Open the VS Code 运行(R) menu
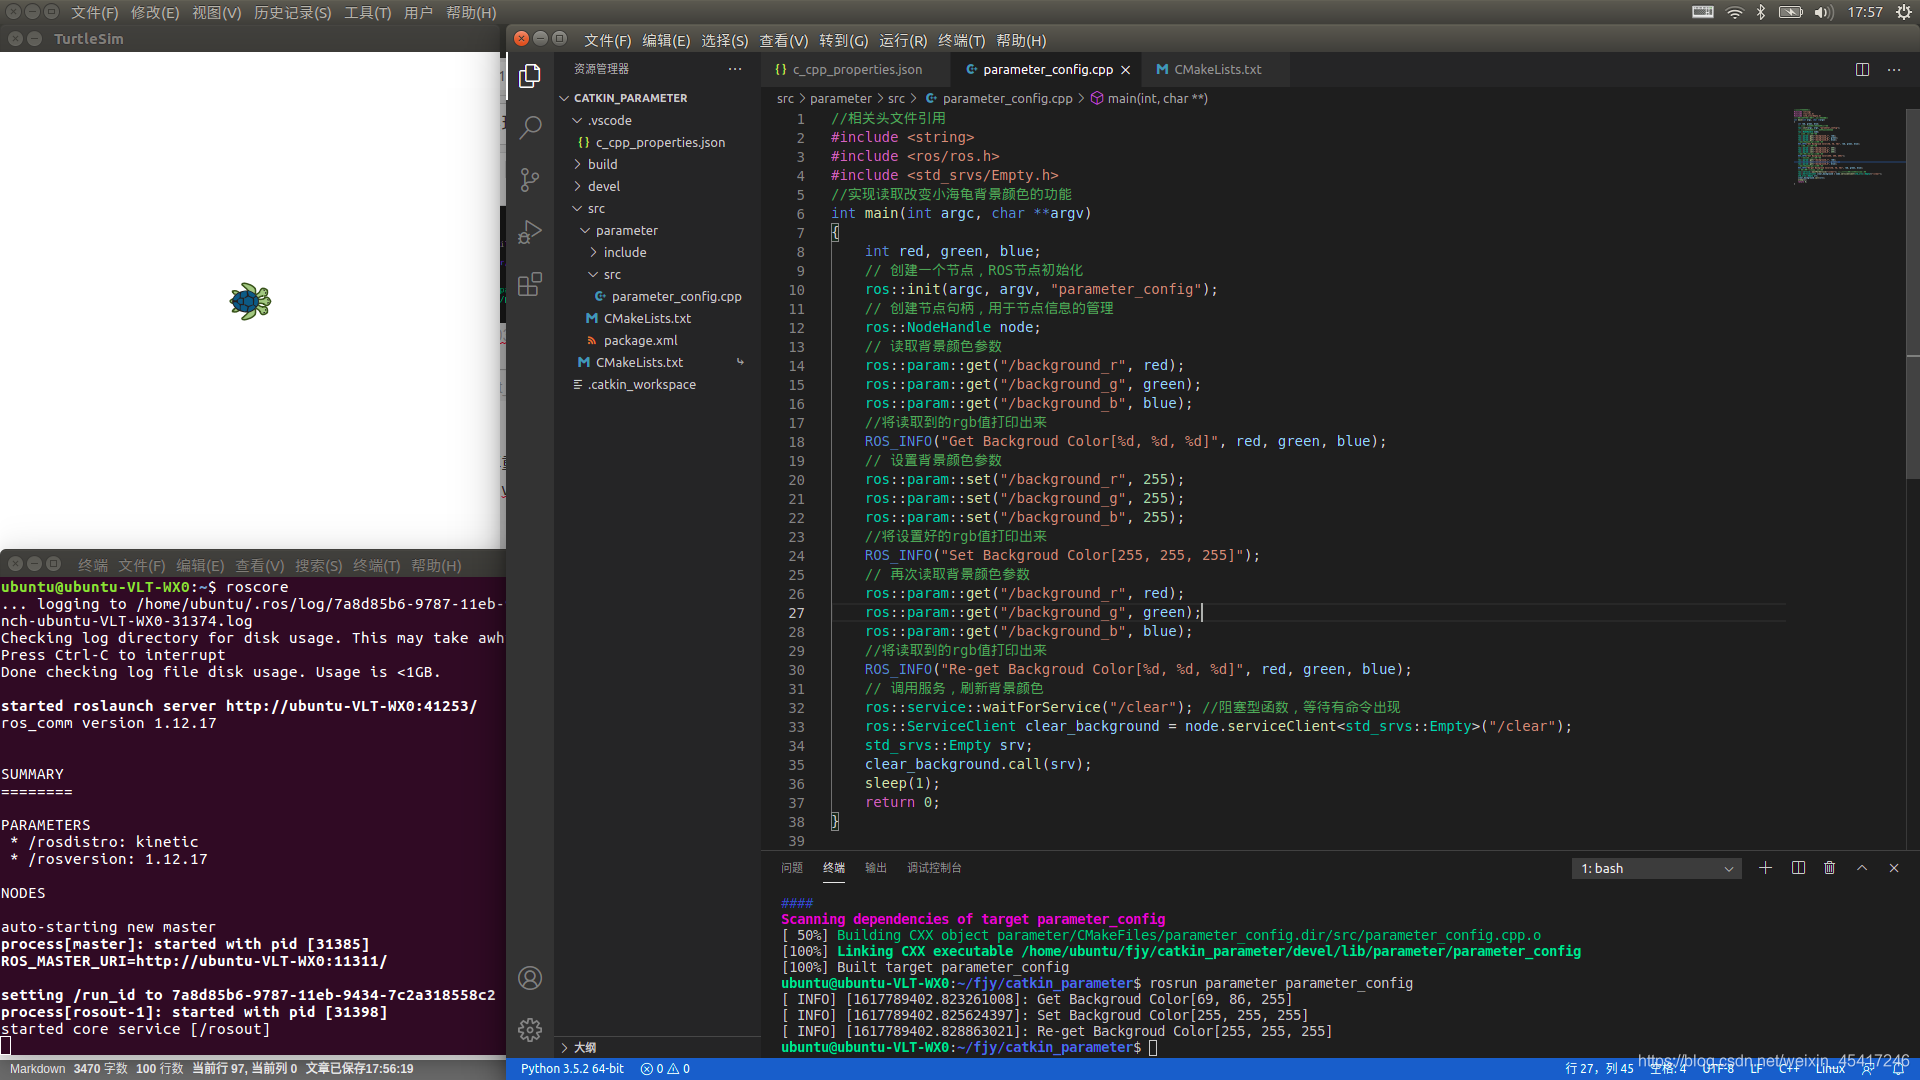Screen dimensions: 1920x1080 point(903,40)
